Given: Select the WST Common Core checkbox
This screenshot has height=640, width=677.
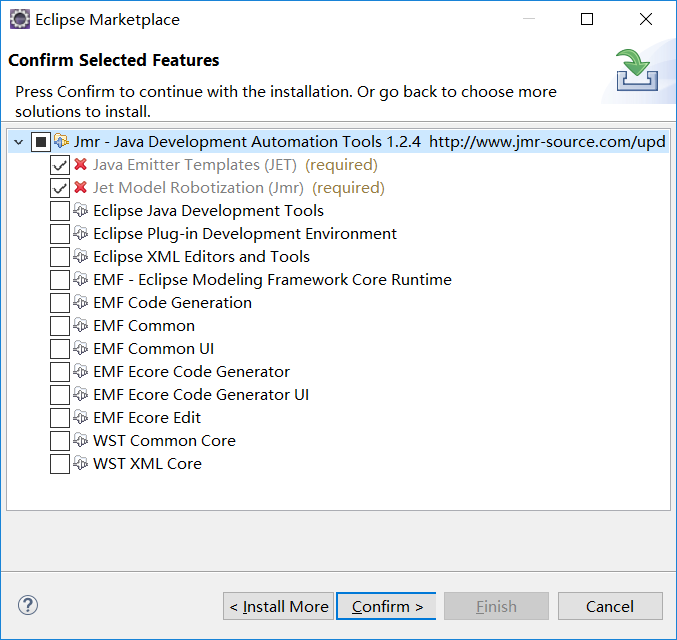Looking at the screenshot, I should click(60, 440).
